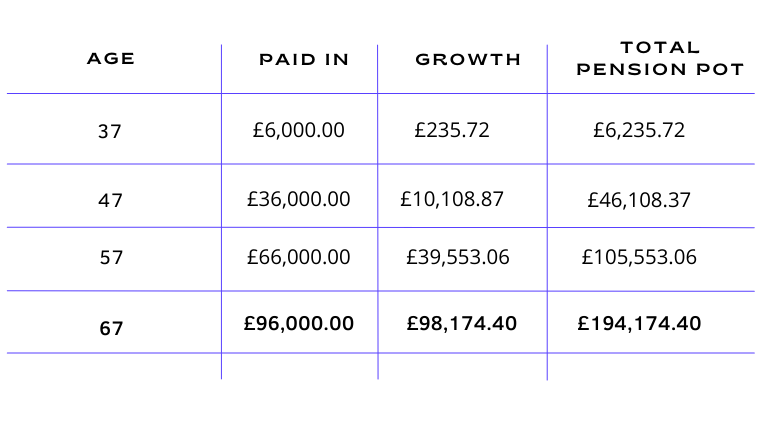The height and width of the screenshot is (426, 757).
Task: Click the £235.72 growth figure
Action: click(x=452, y=130)
